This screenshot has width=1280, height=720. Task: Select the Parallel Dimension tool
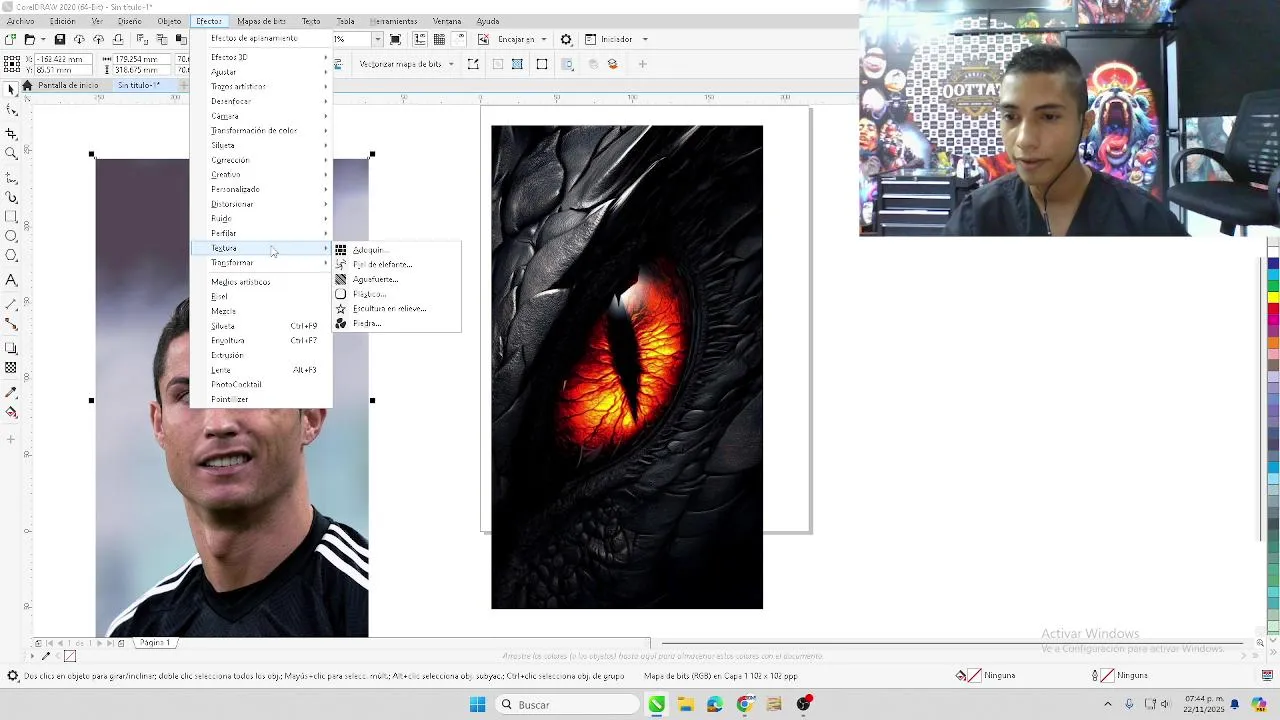[x=11, y=303]
